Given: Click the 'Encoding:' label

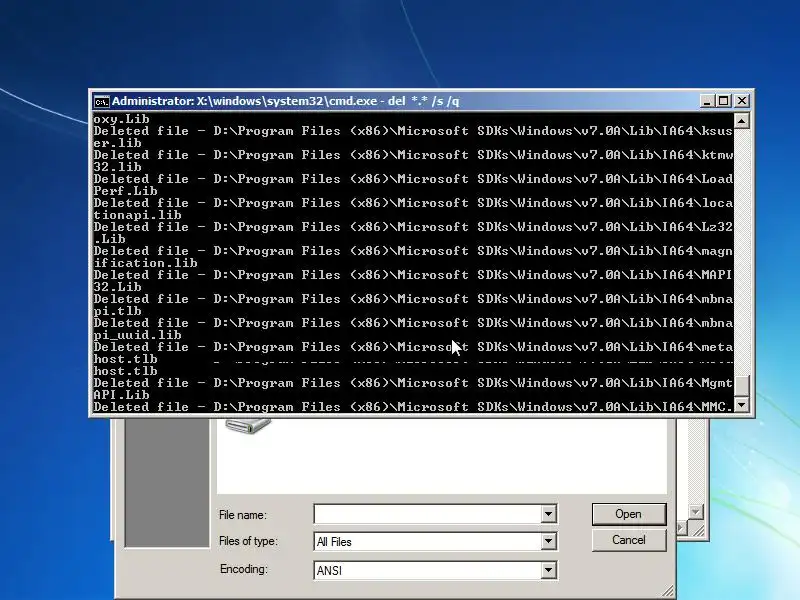Looking at the screenshot, I should coord(244,569).
